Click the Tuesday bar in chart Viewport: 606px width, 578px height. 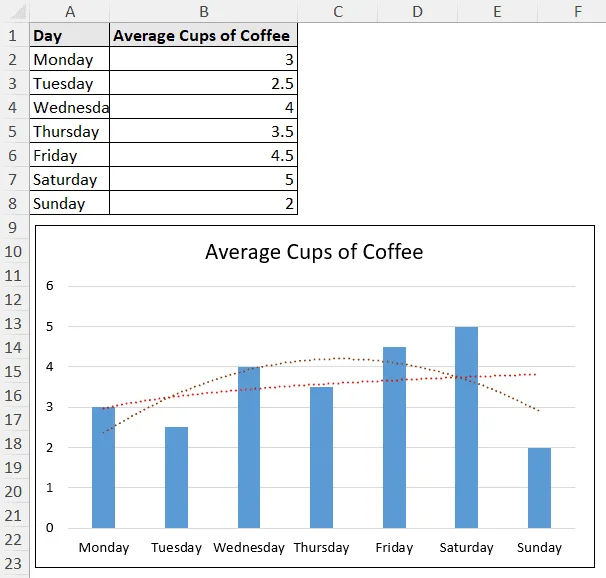176,478
